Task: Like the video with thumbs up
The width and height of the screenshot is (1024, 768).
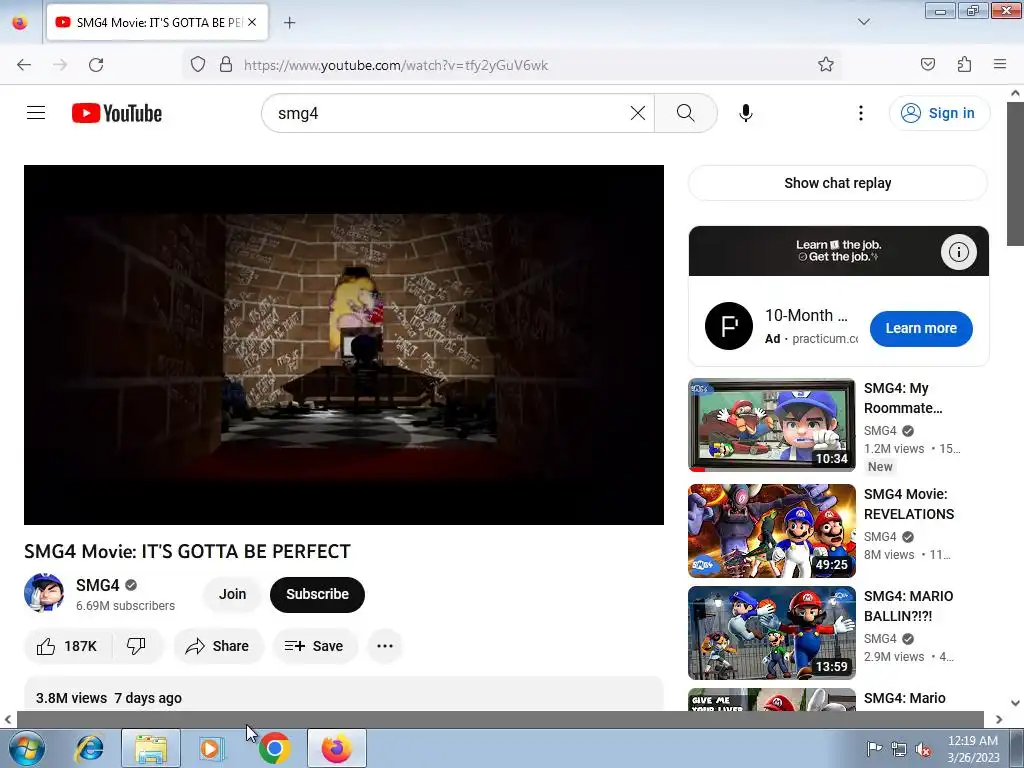Action: point(68,646)
